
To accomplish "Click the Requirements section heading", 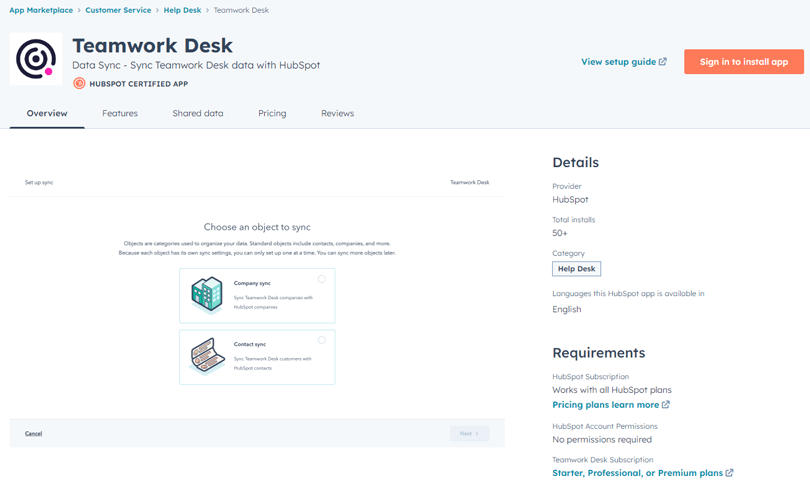I will (599, 353).
